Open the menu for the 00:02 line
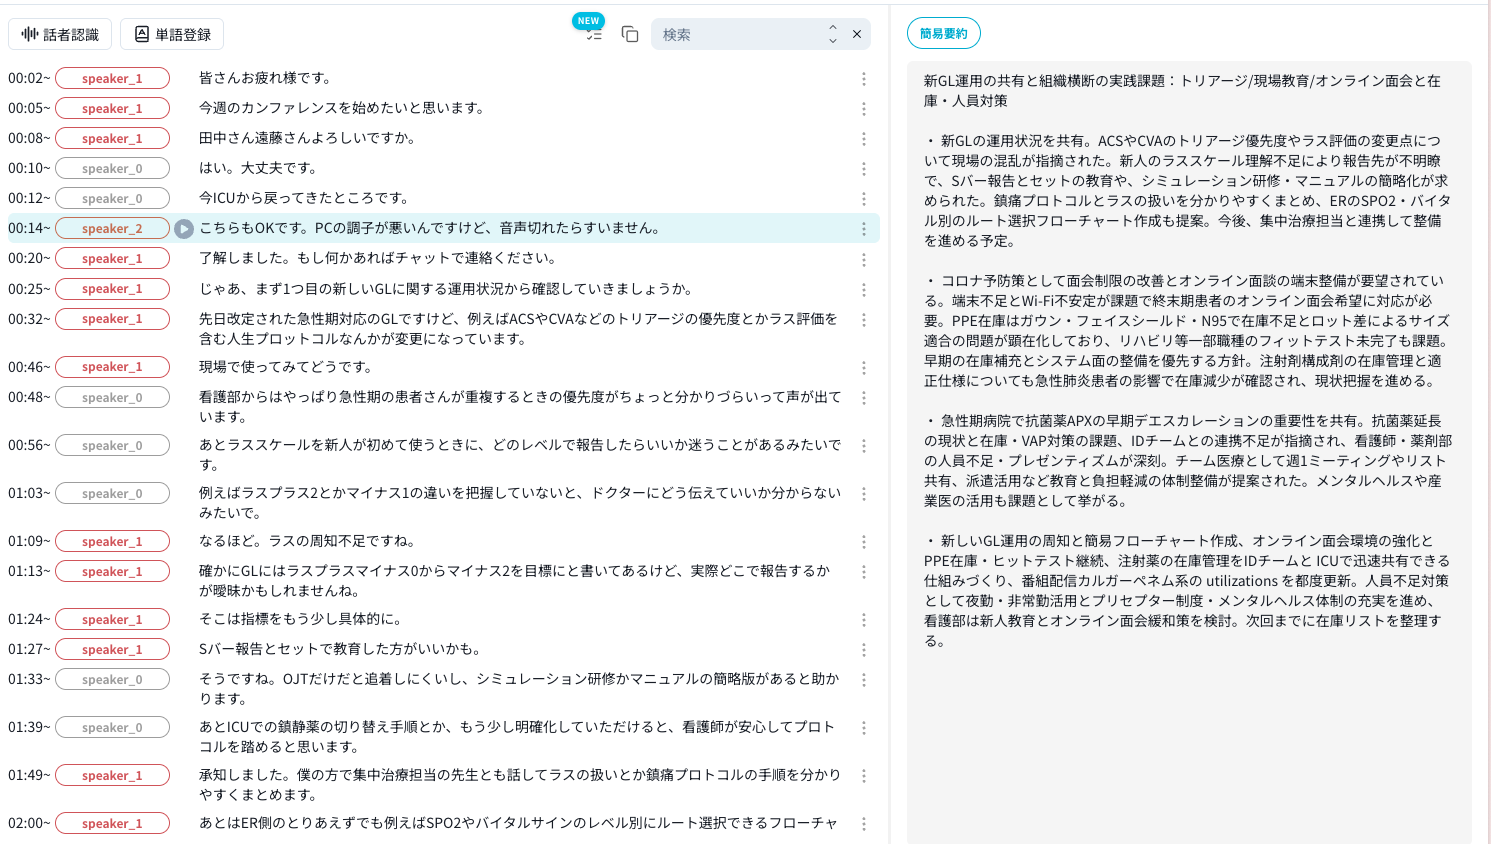1491x844 pixels. [862, 78]
